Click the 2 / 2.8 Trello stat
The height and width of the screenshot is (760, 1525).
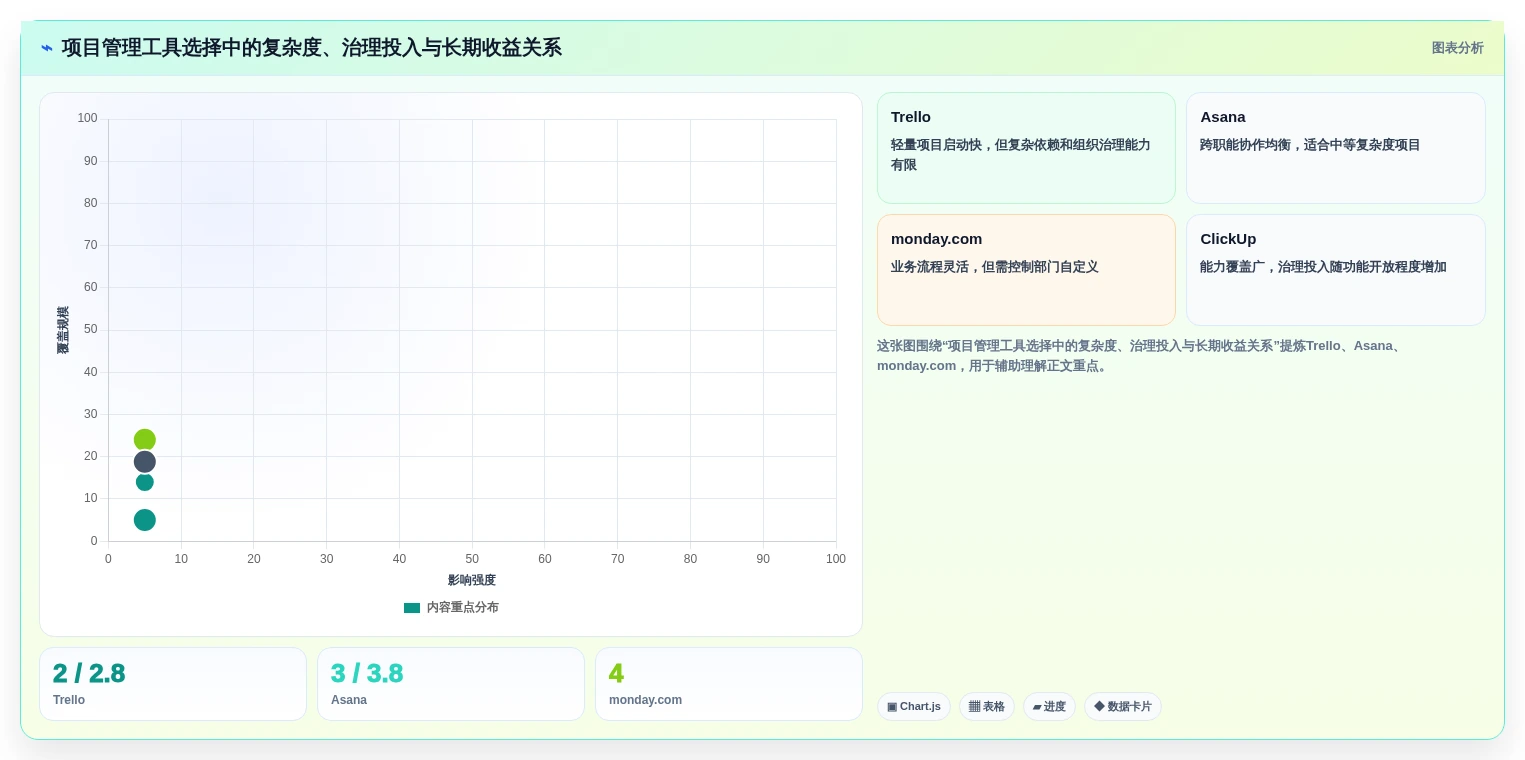point(89,674)
